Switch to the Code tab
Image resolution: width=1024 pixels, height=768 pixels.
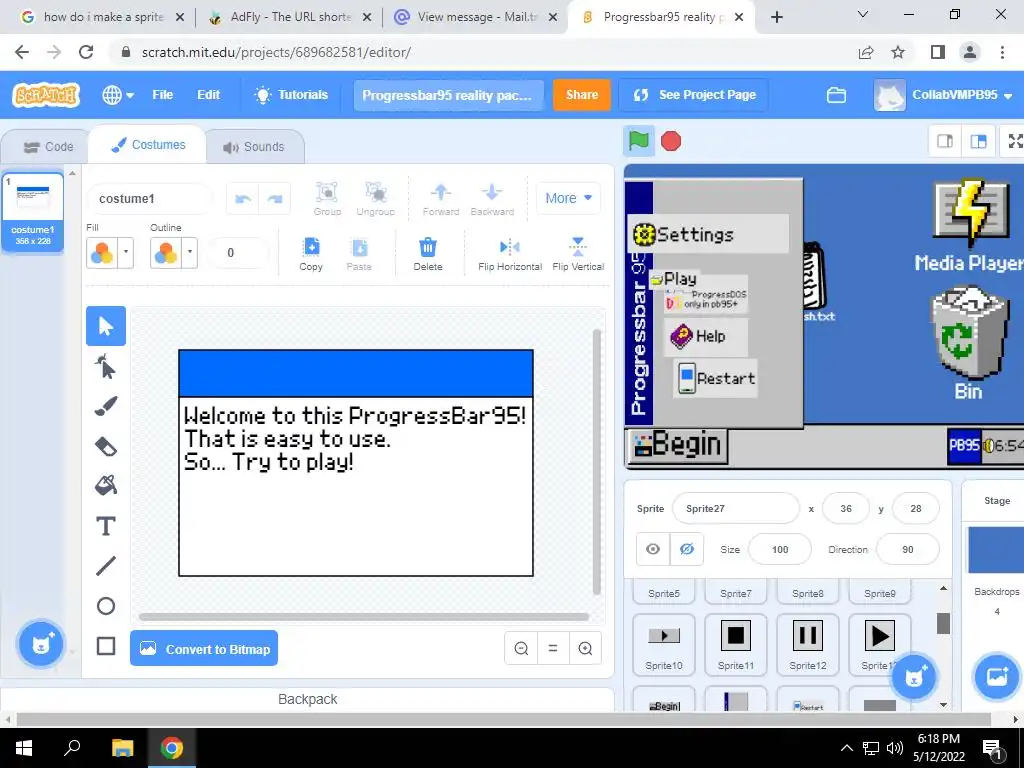pyautogui.click(x=48, y=147)
